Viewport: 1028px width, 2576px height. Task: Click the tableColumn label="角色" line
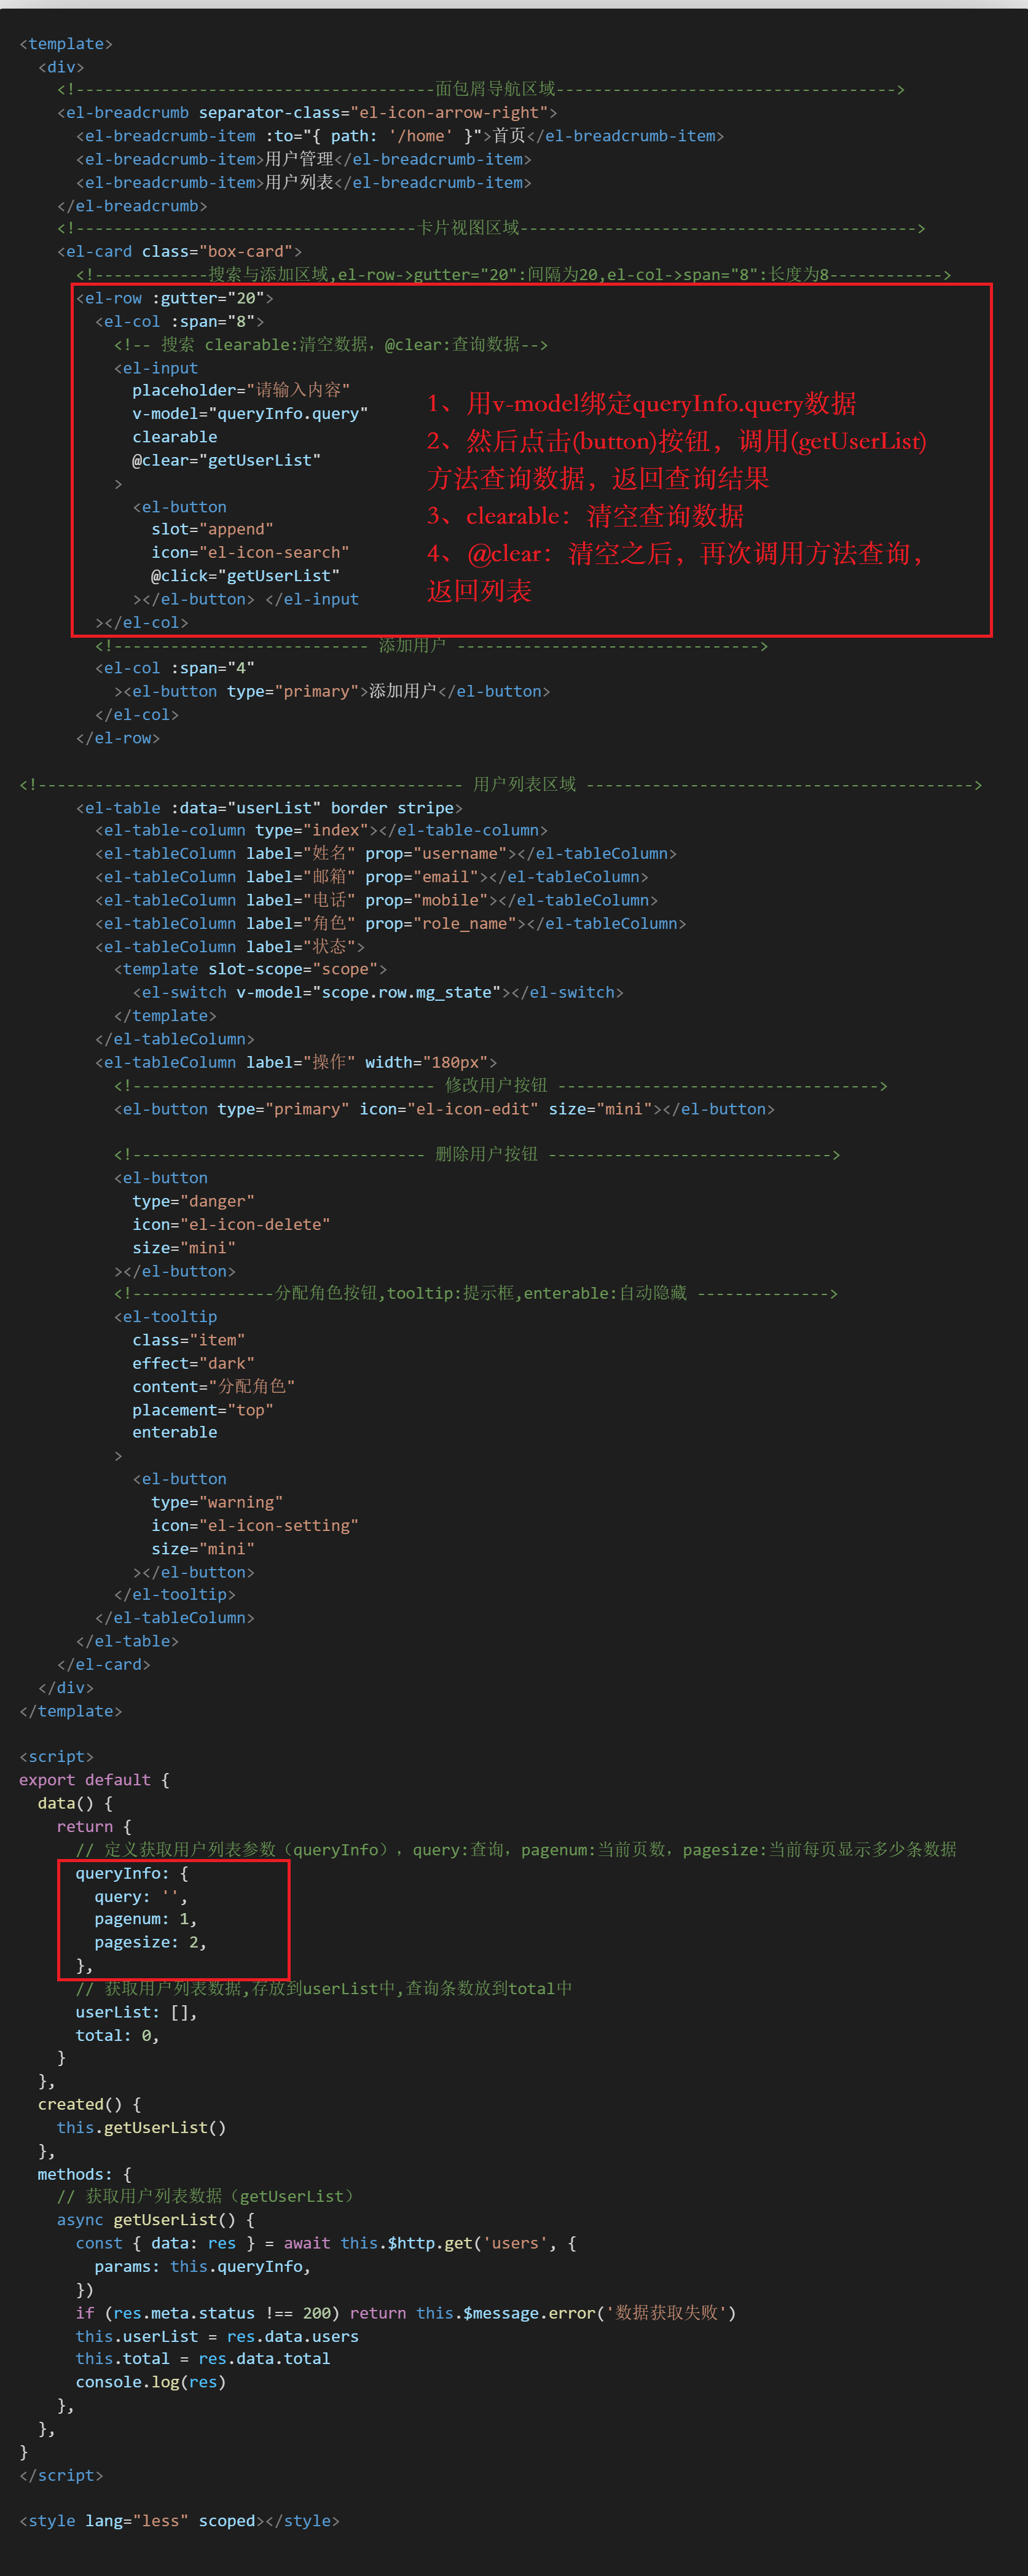391,924
